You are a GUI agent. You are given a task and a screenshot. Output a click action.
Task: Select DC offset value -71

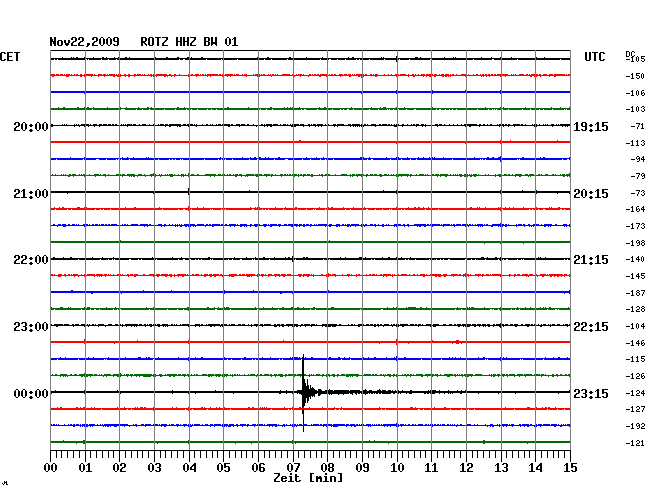point(638,126)
